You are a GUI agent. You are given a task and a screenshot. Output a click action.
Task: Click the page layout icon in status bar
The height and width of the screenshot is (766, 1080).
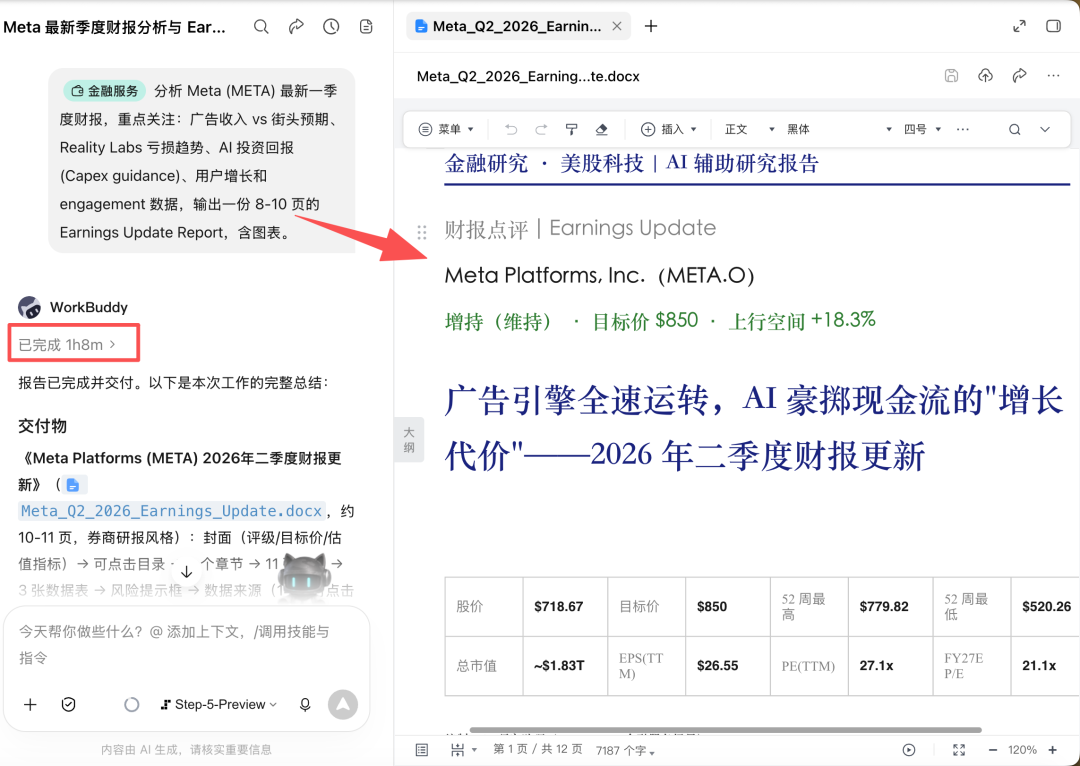[x=422, y=750]
